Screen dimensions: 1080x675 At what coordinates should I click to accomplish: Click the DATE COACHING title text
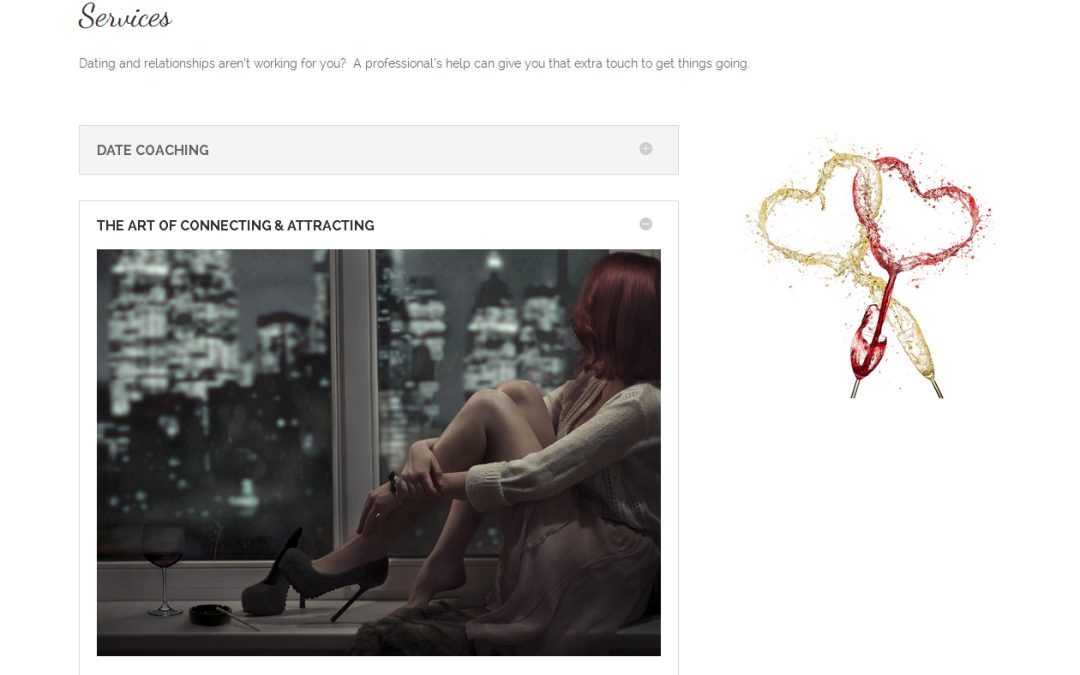pyautogui.click(x=153, y=150)
